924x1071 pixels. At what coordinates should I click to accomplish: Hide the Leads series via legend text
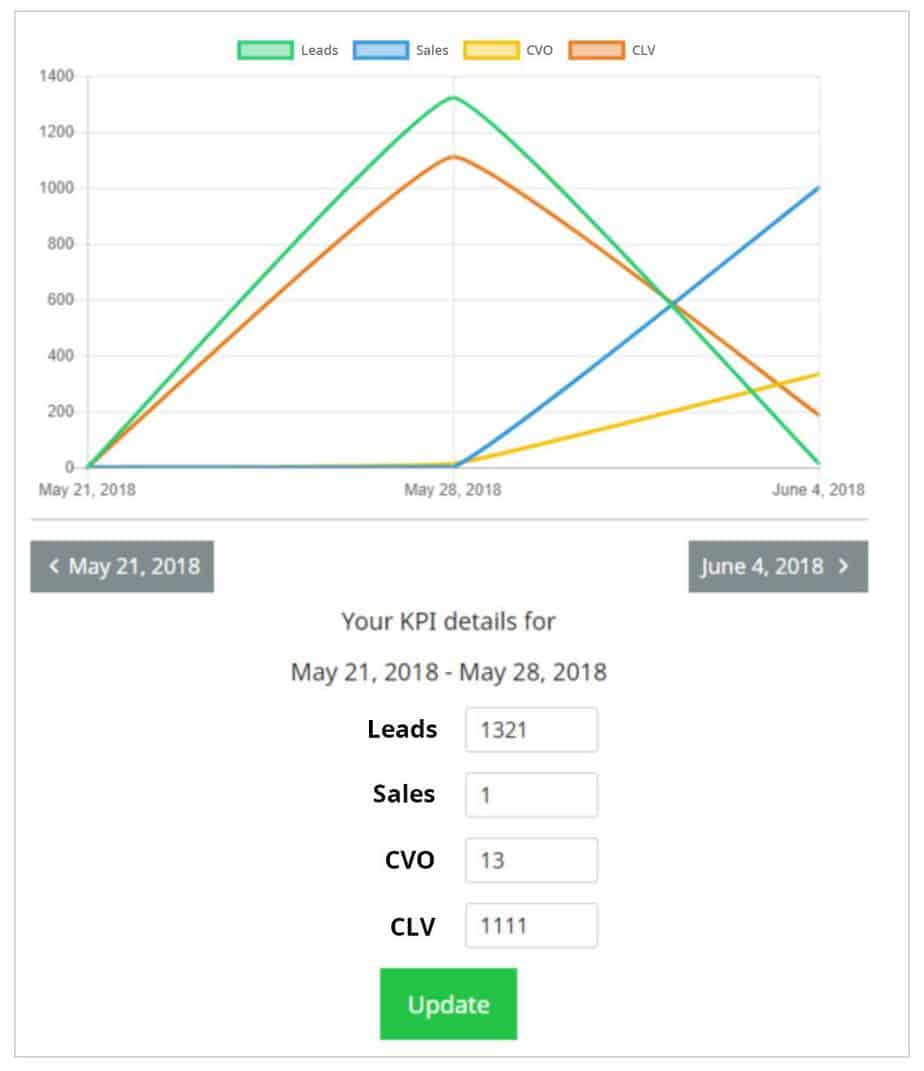pos(319,50)
